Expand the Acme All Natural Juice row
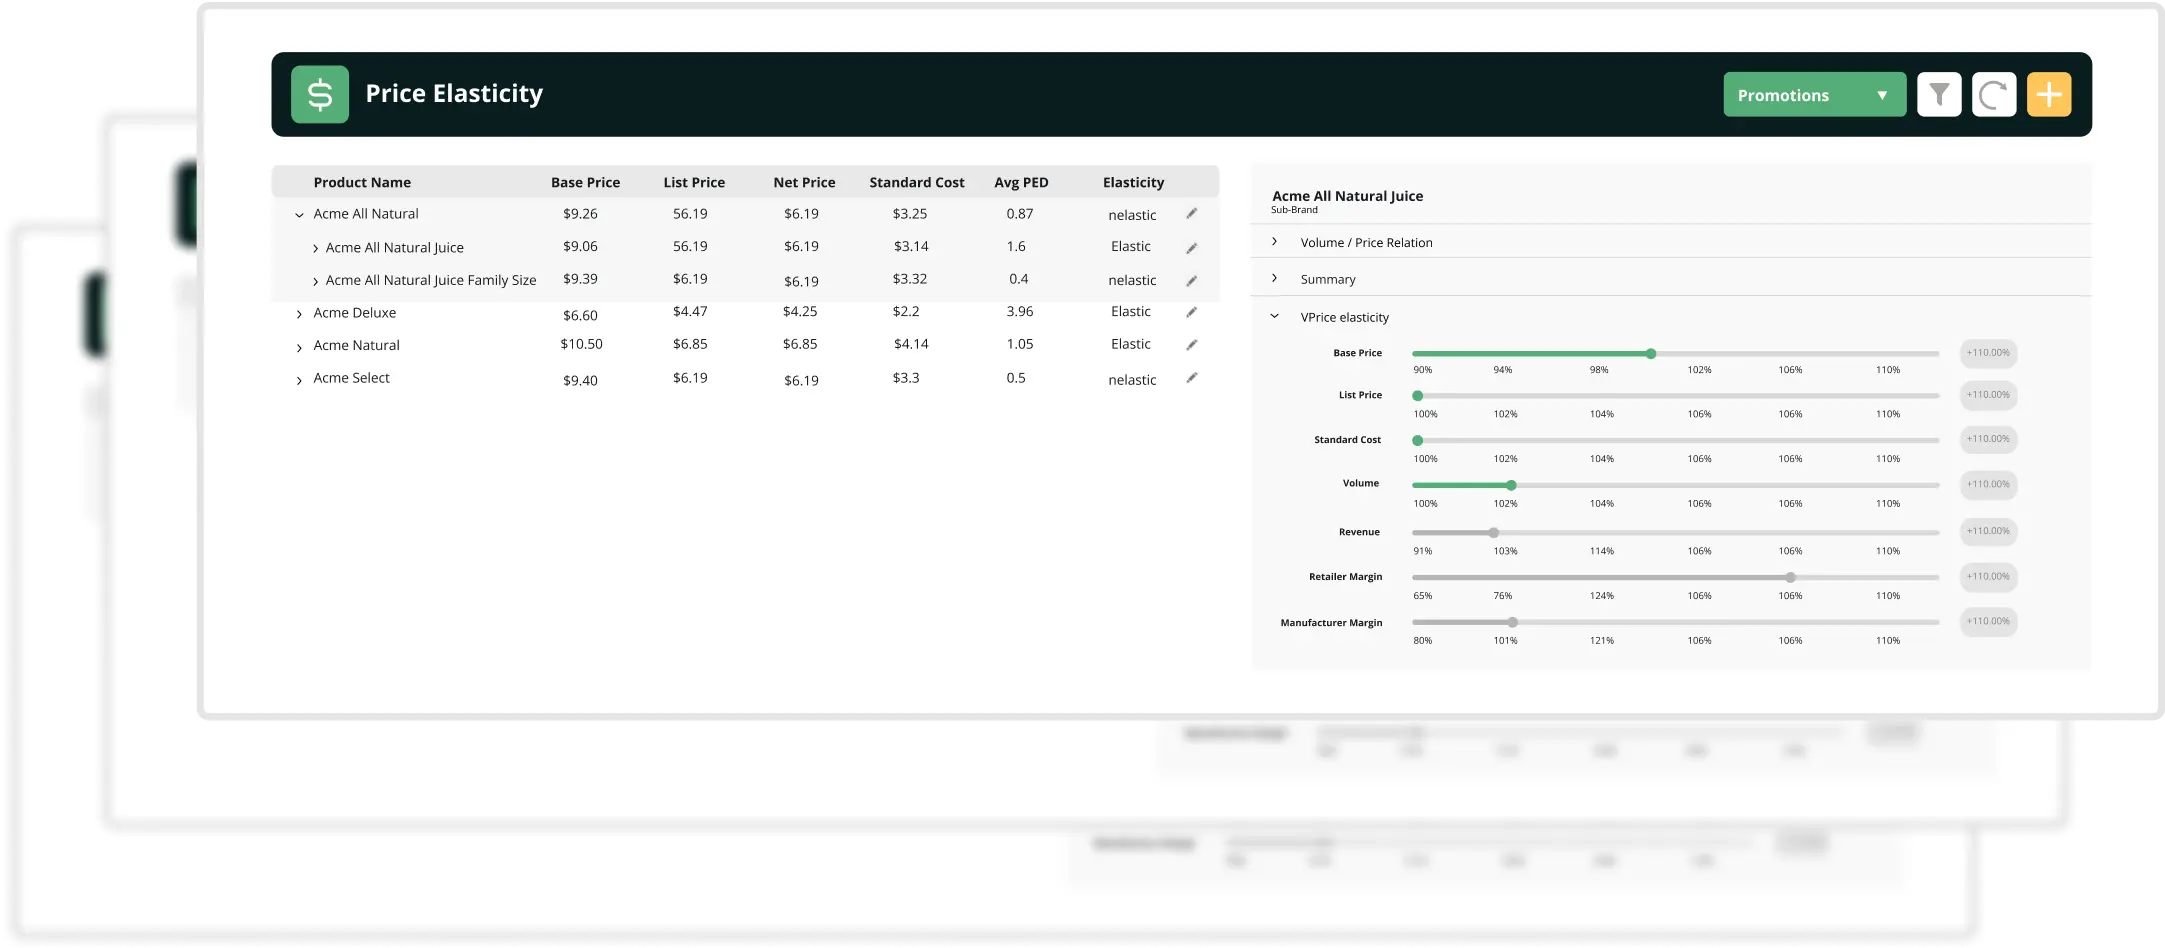2165x948 pixels. coord(315,249)
